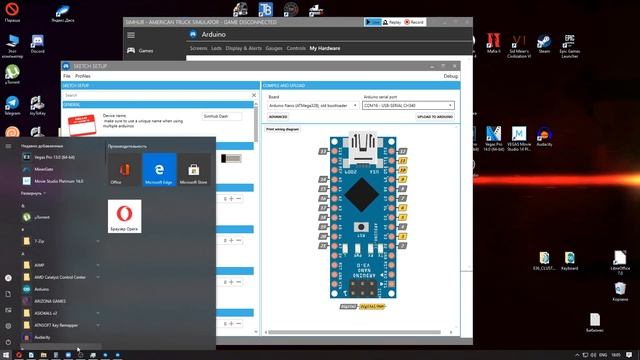This screenshot has height=360, width=640.
Task: Click the Live button in SimHub title bar
Action: coord(373,22)
